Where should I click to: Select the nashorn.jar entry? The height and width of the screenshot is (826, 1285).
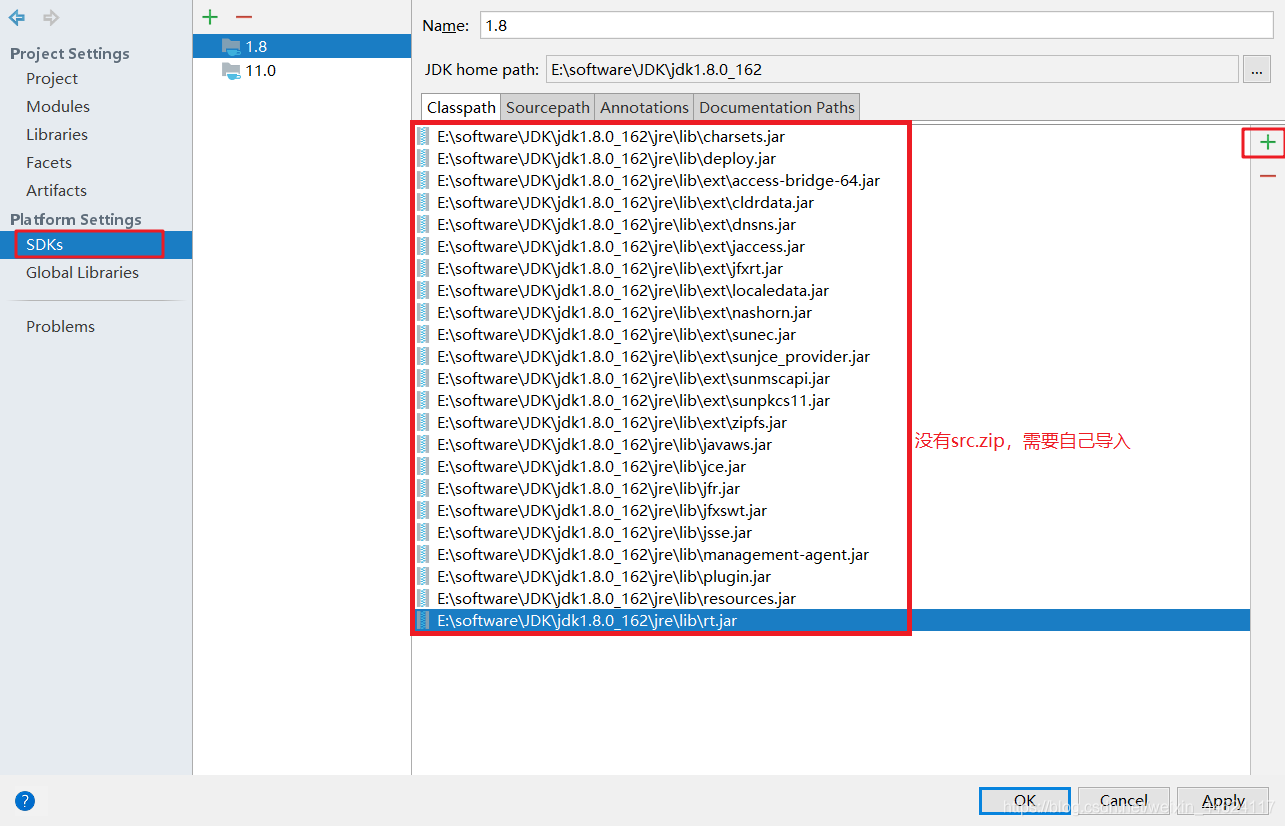(830, 312)
